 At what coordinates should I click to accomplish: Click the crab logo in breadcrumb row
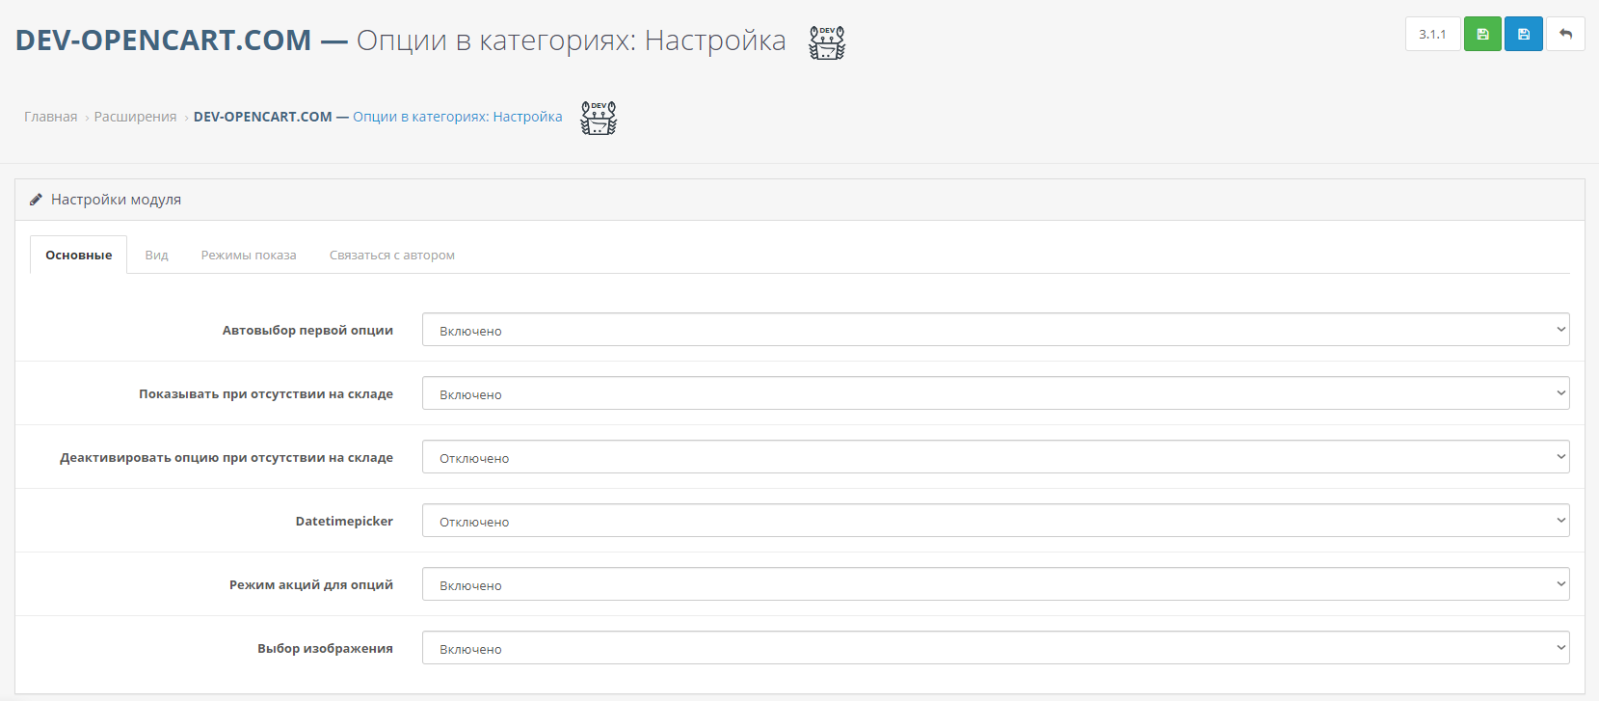point(599,118)
